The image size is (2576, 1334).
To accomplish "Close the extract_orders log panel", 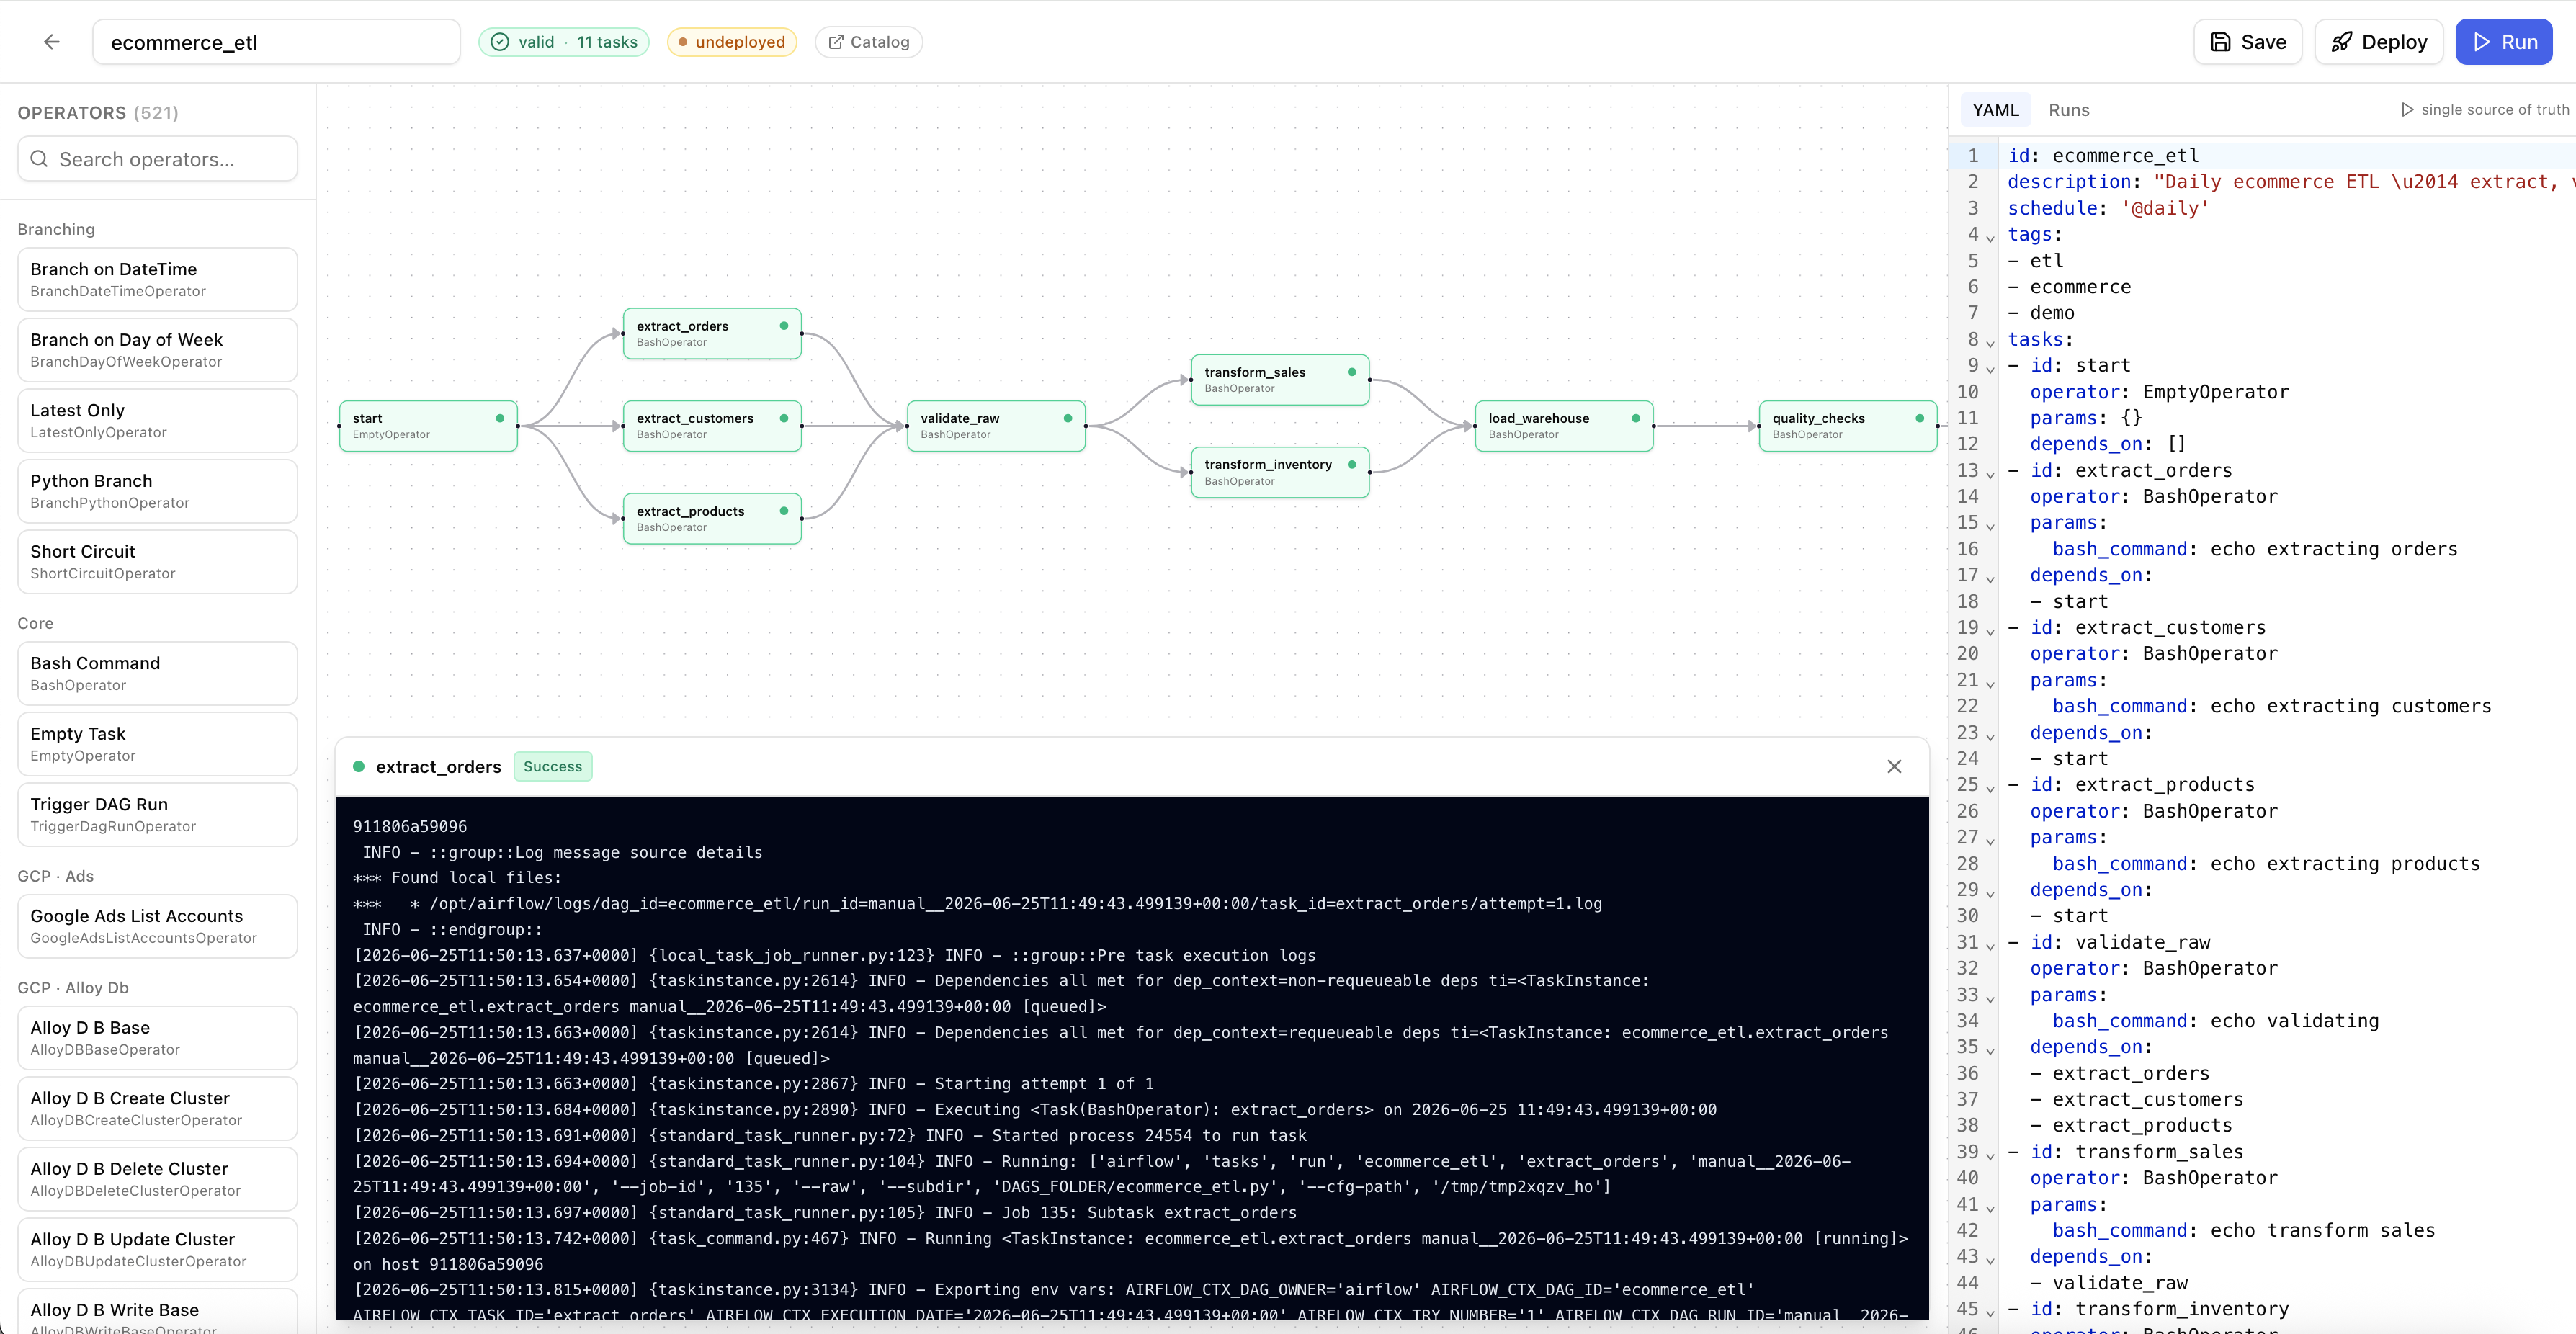I will tap(1894, 766).
